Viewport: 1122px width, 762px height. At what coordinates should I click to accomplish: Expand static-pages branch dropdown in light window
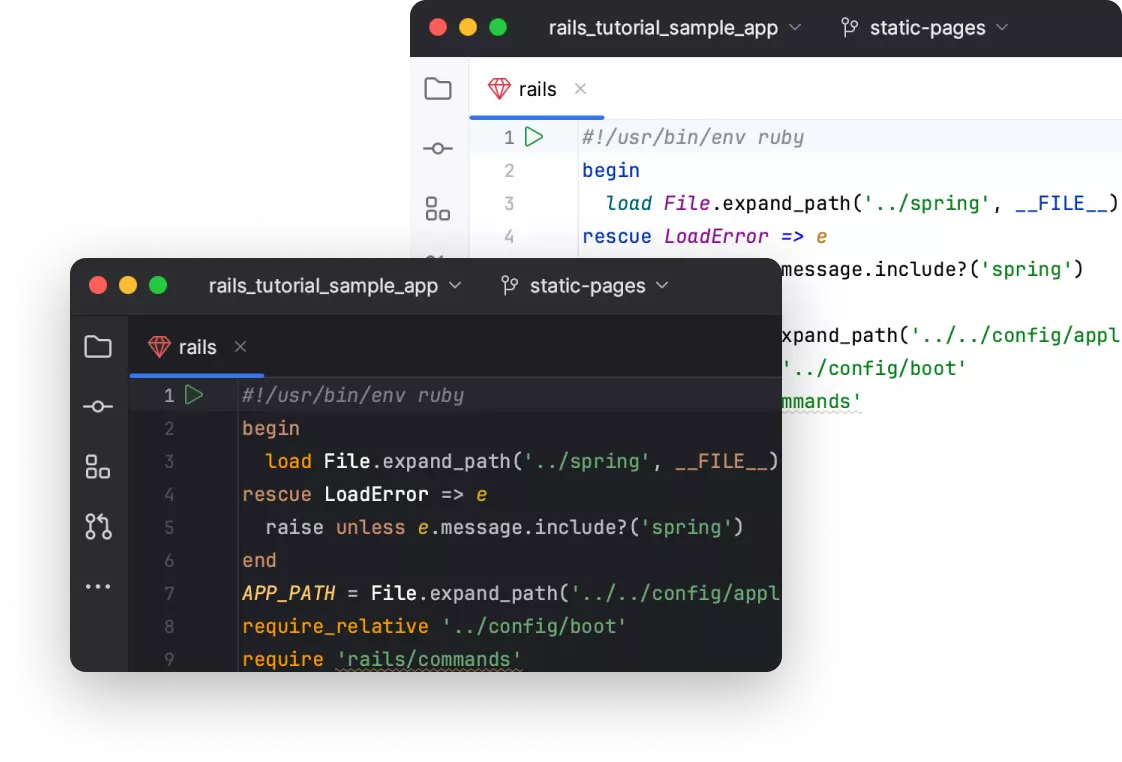(x=925, y=28)
